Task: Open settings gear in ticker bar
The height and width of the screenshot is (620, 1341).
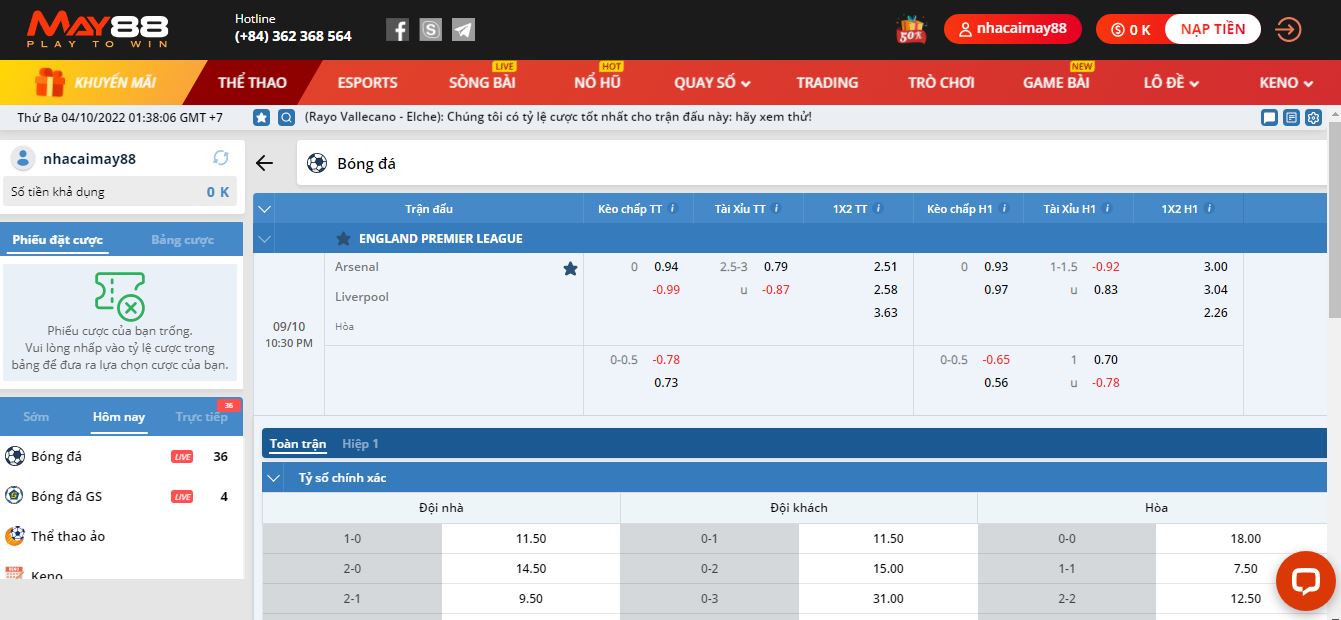Action: tap(1314, 117)
